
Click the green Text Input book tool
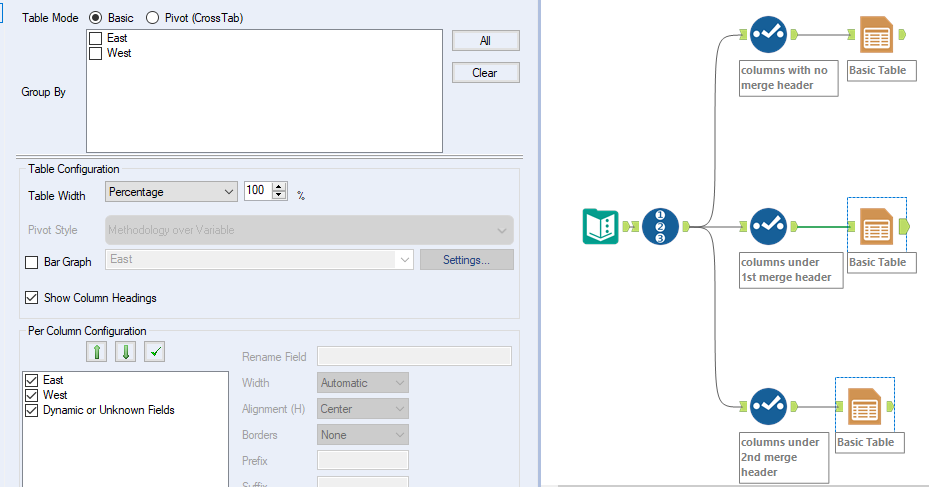(600, 226)
